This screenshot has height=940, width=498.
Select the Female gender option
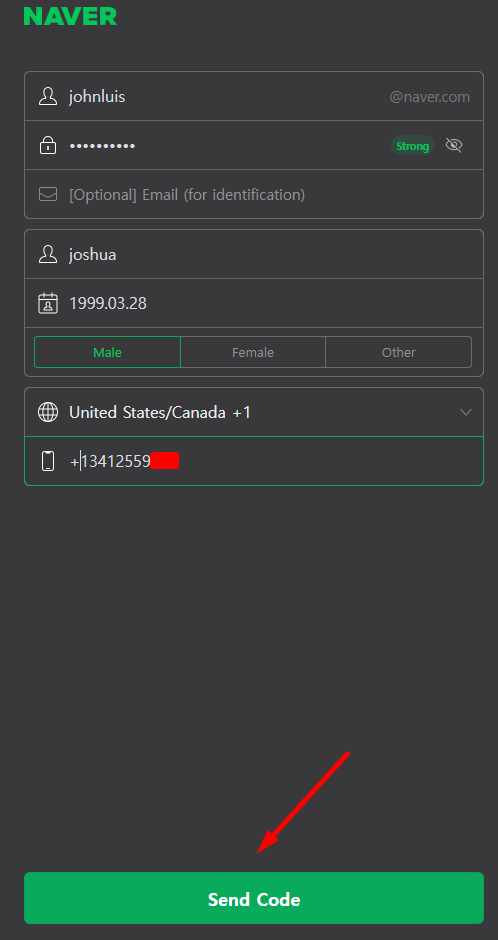(x=253, y=352)
